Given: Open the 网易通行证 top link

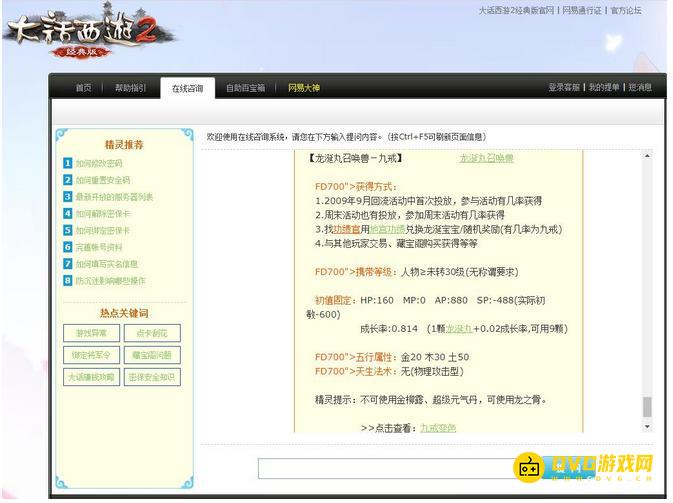Looking at the screenshot, I should [582, 10].
